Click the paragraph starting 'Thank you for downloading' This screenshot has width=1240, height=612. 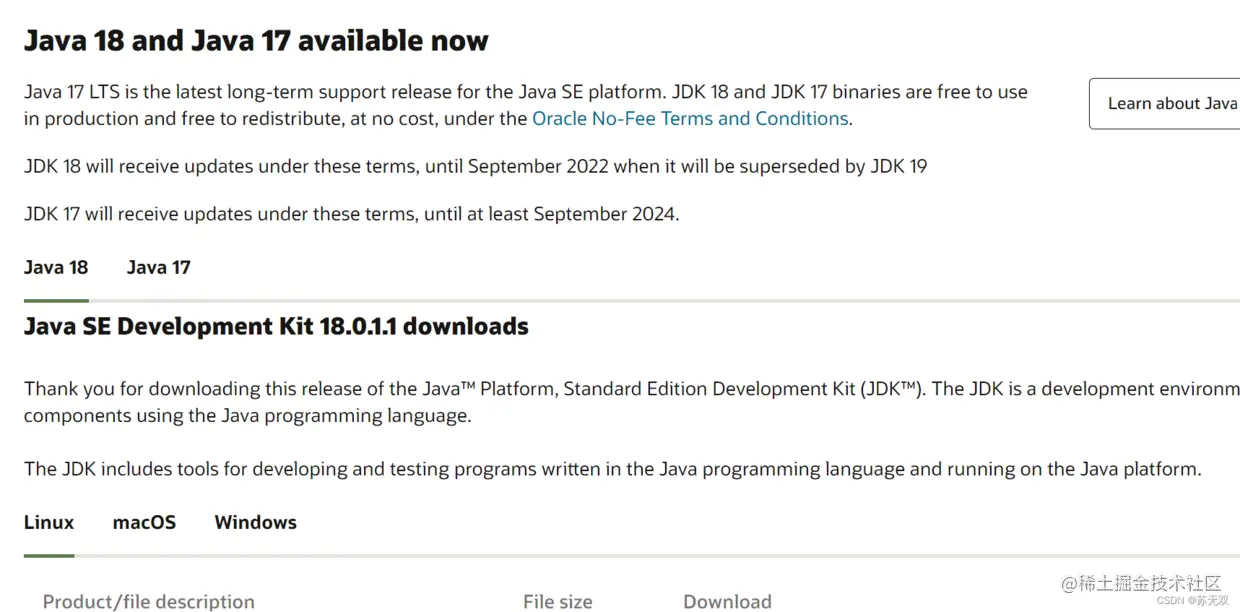click(x=632, y=402)
